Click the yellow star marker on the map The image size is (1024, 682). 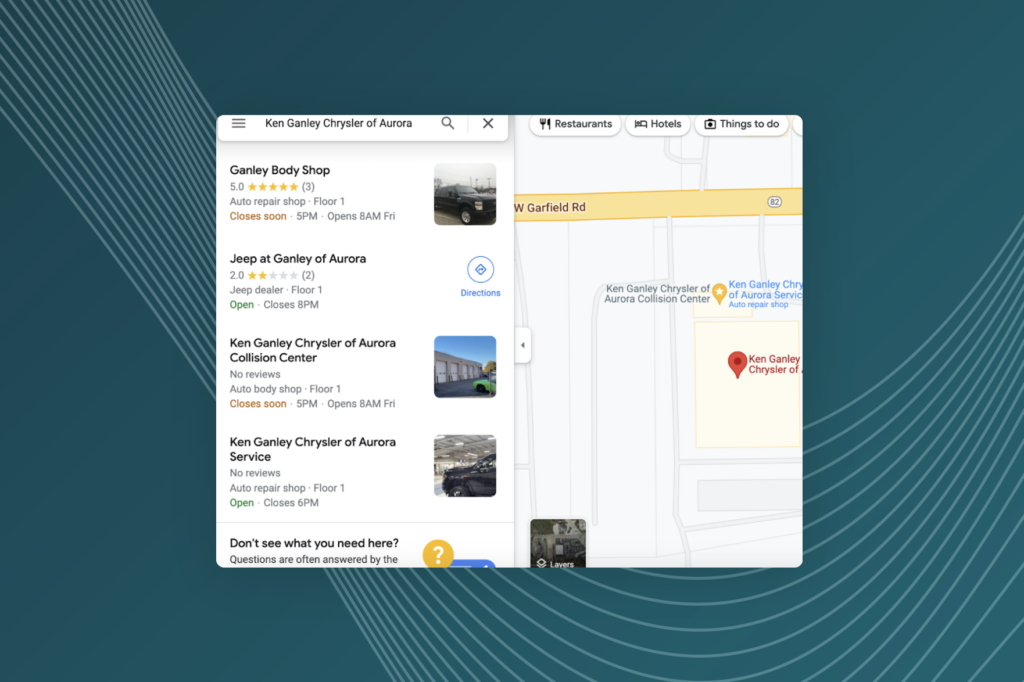(x=718, y=293)
